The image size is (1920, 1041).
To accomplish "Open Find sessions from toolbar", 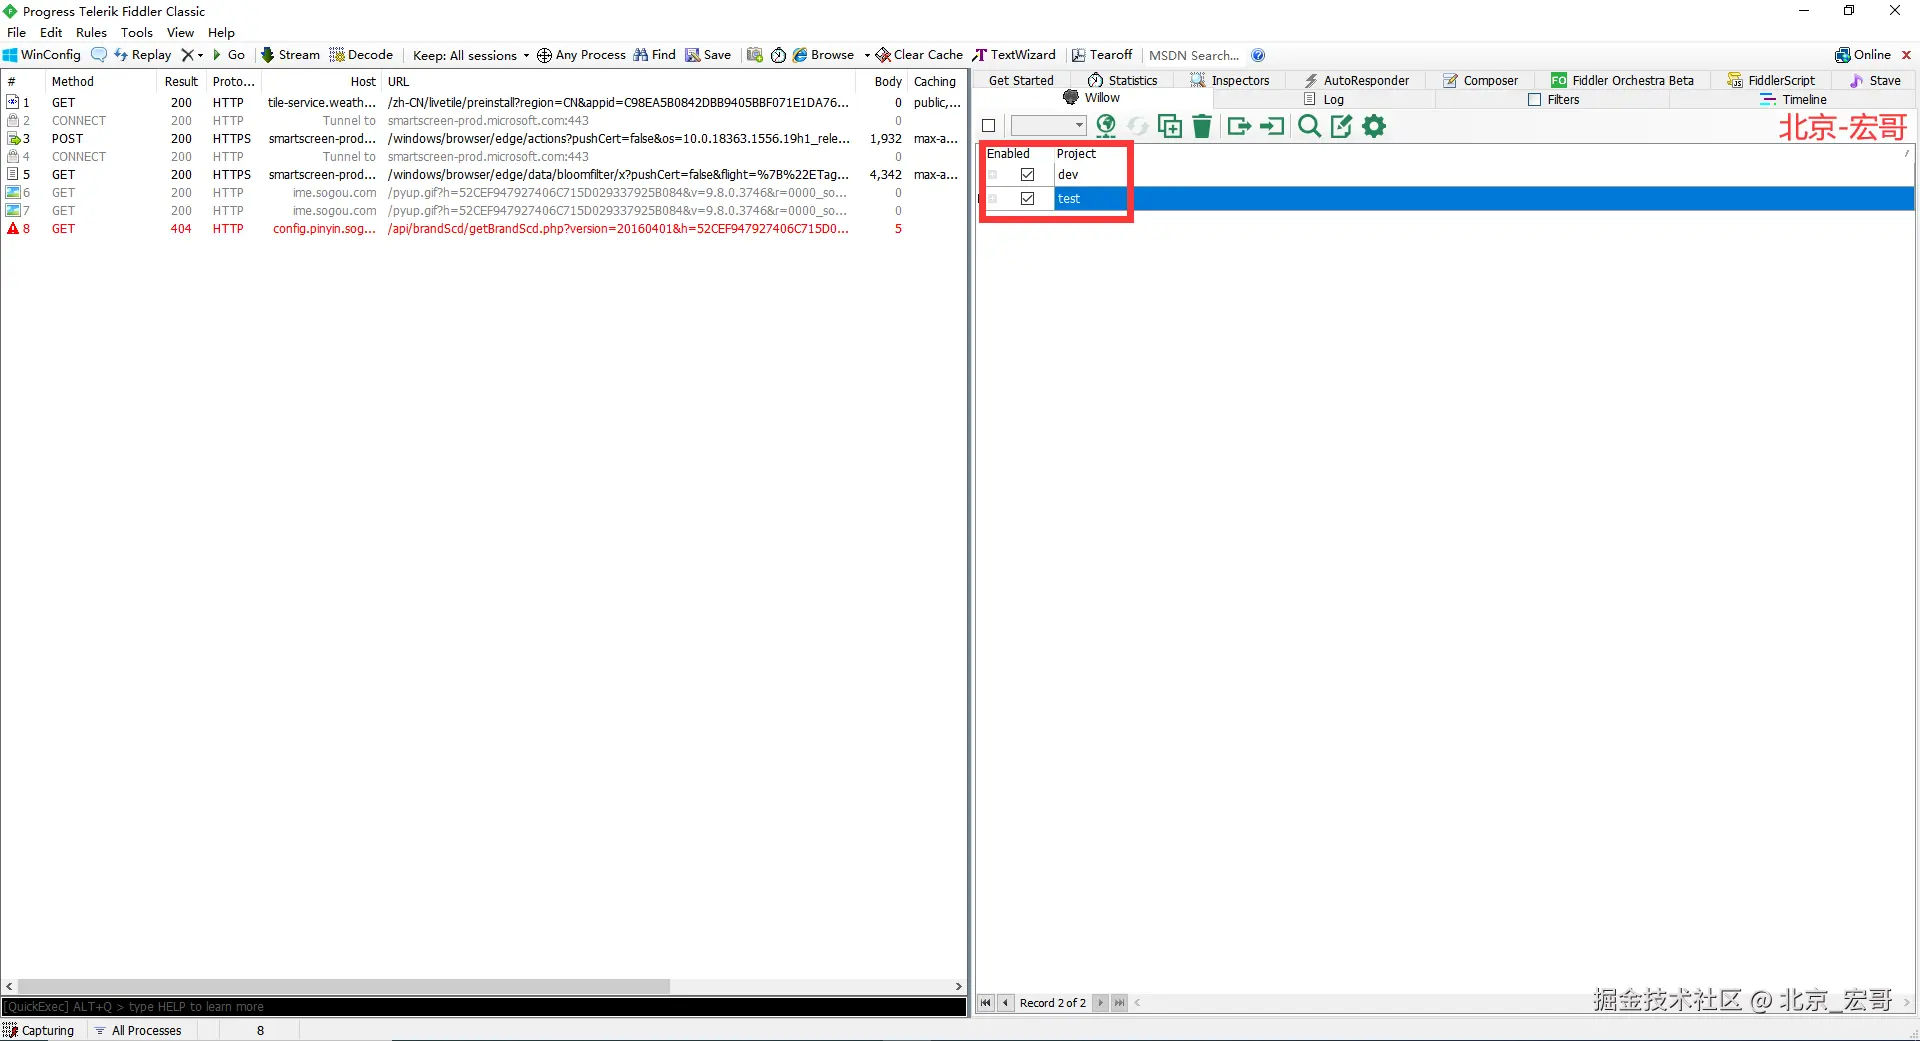I will point(655,55).
